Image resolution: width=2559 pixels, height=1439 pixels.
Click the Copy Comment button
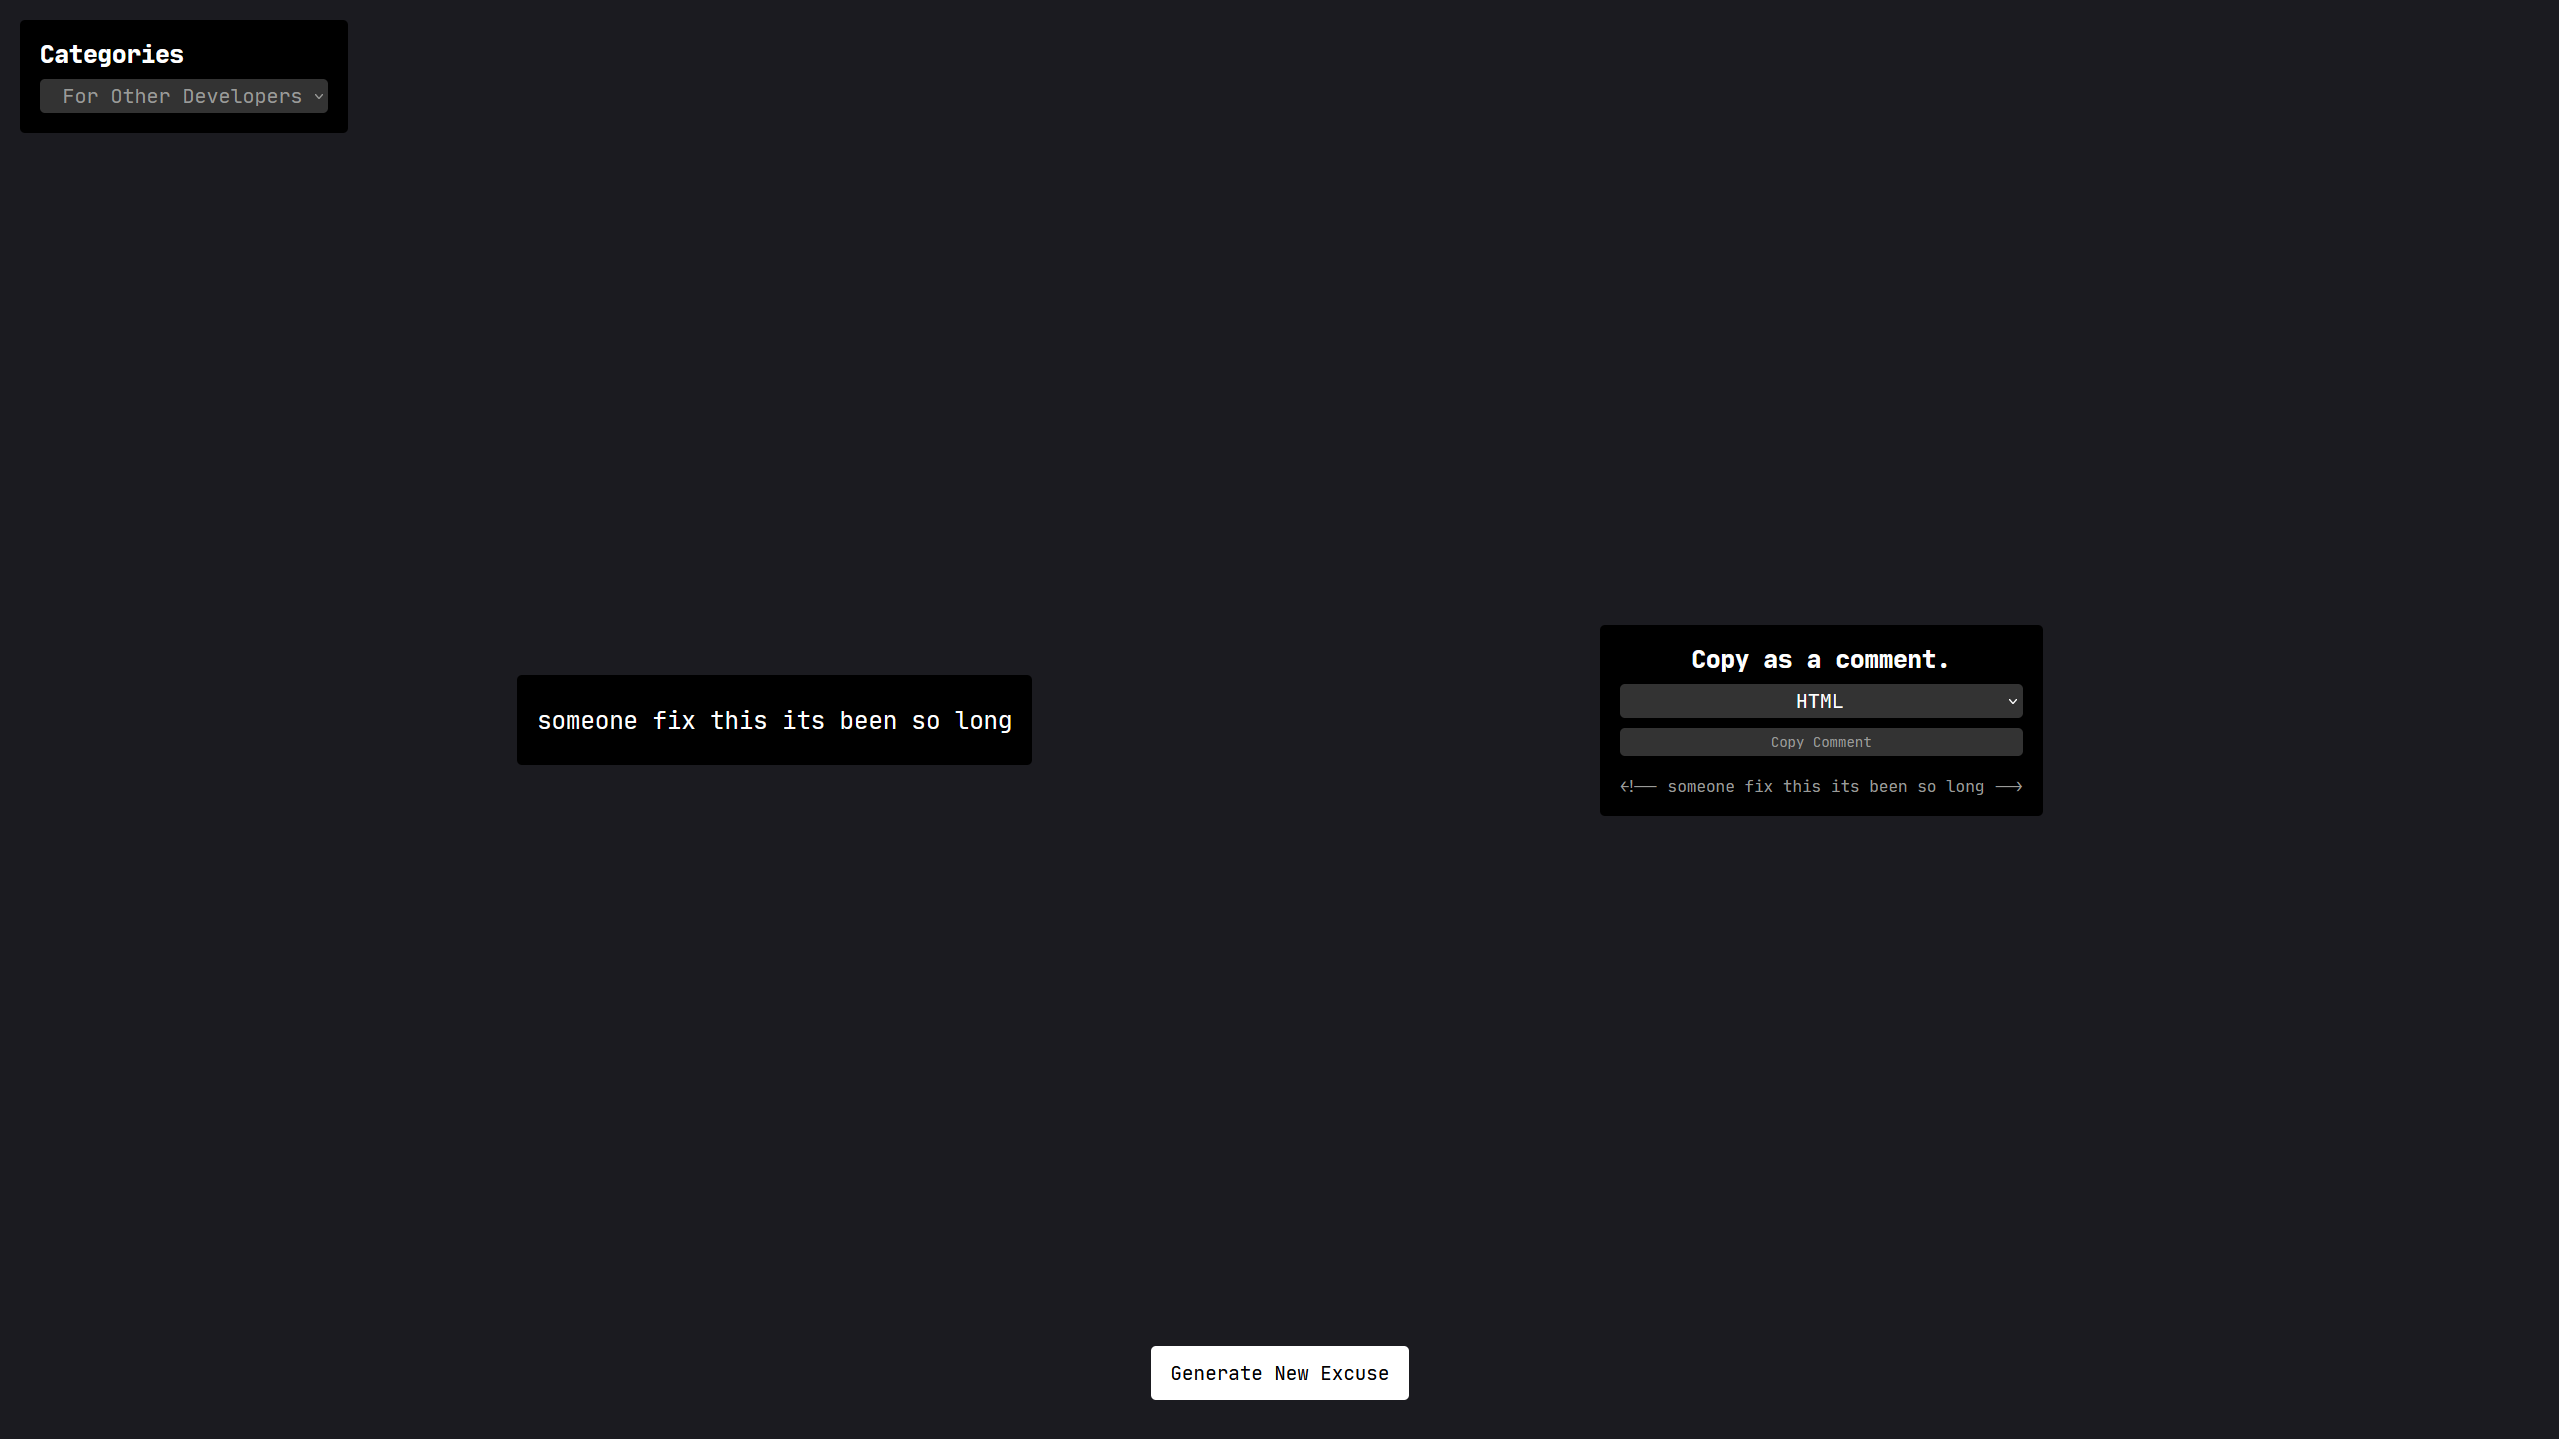(x=1821, y=742)
